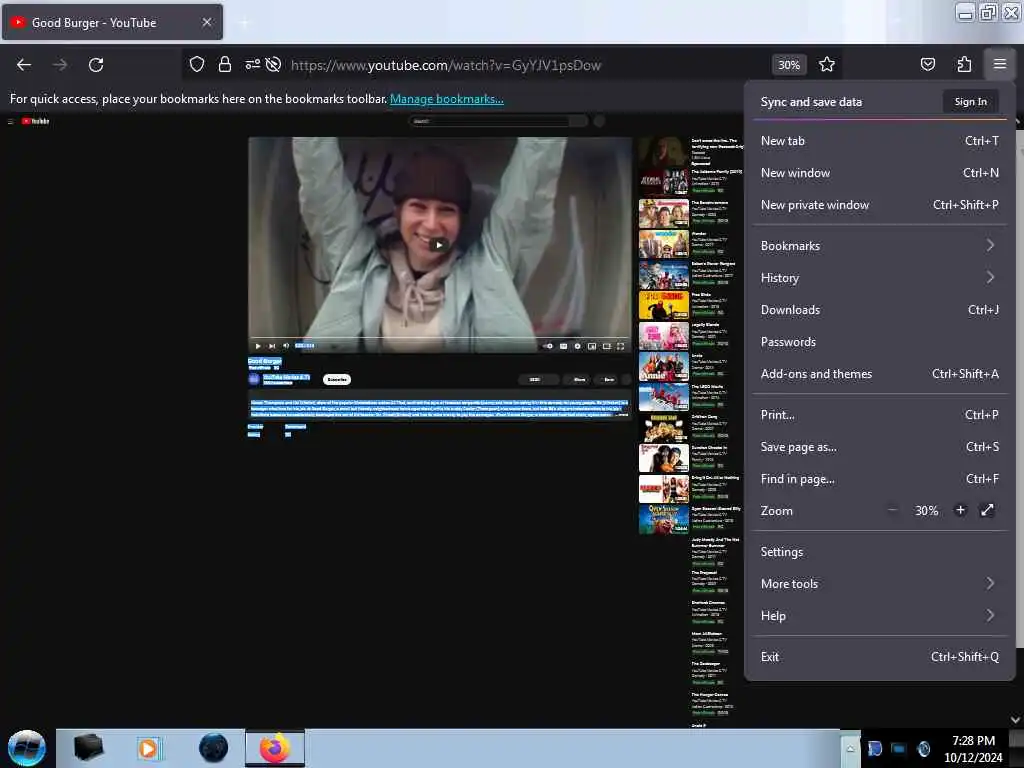Toggle the player autoplay switch
1024x768 pixels.
pos(548,346)
